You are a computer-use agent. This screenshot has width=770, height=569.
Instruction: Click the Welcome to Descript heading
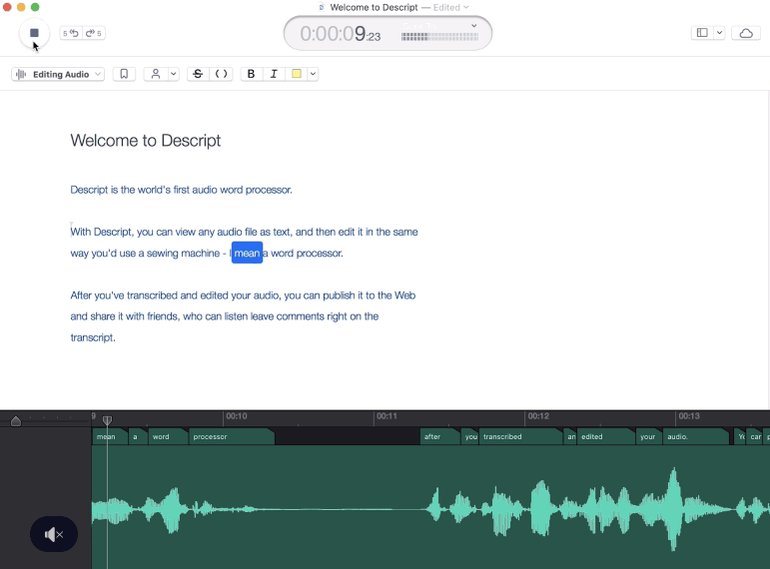pos(145,140)
